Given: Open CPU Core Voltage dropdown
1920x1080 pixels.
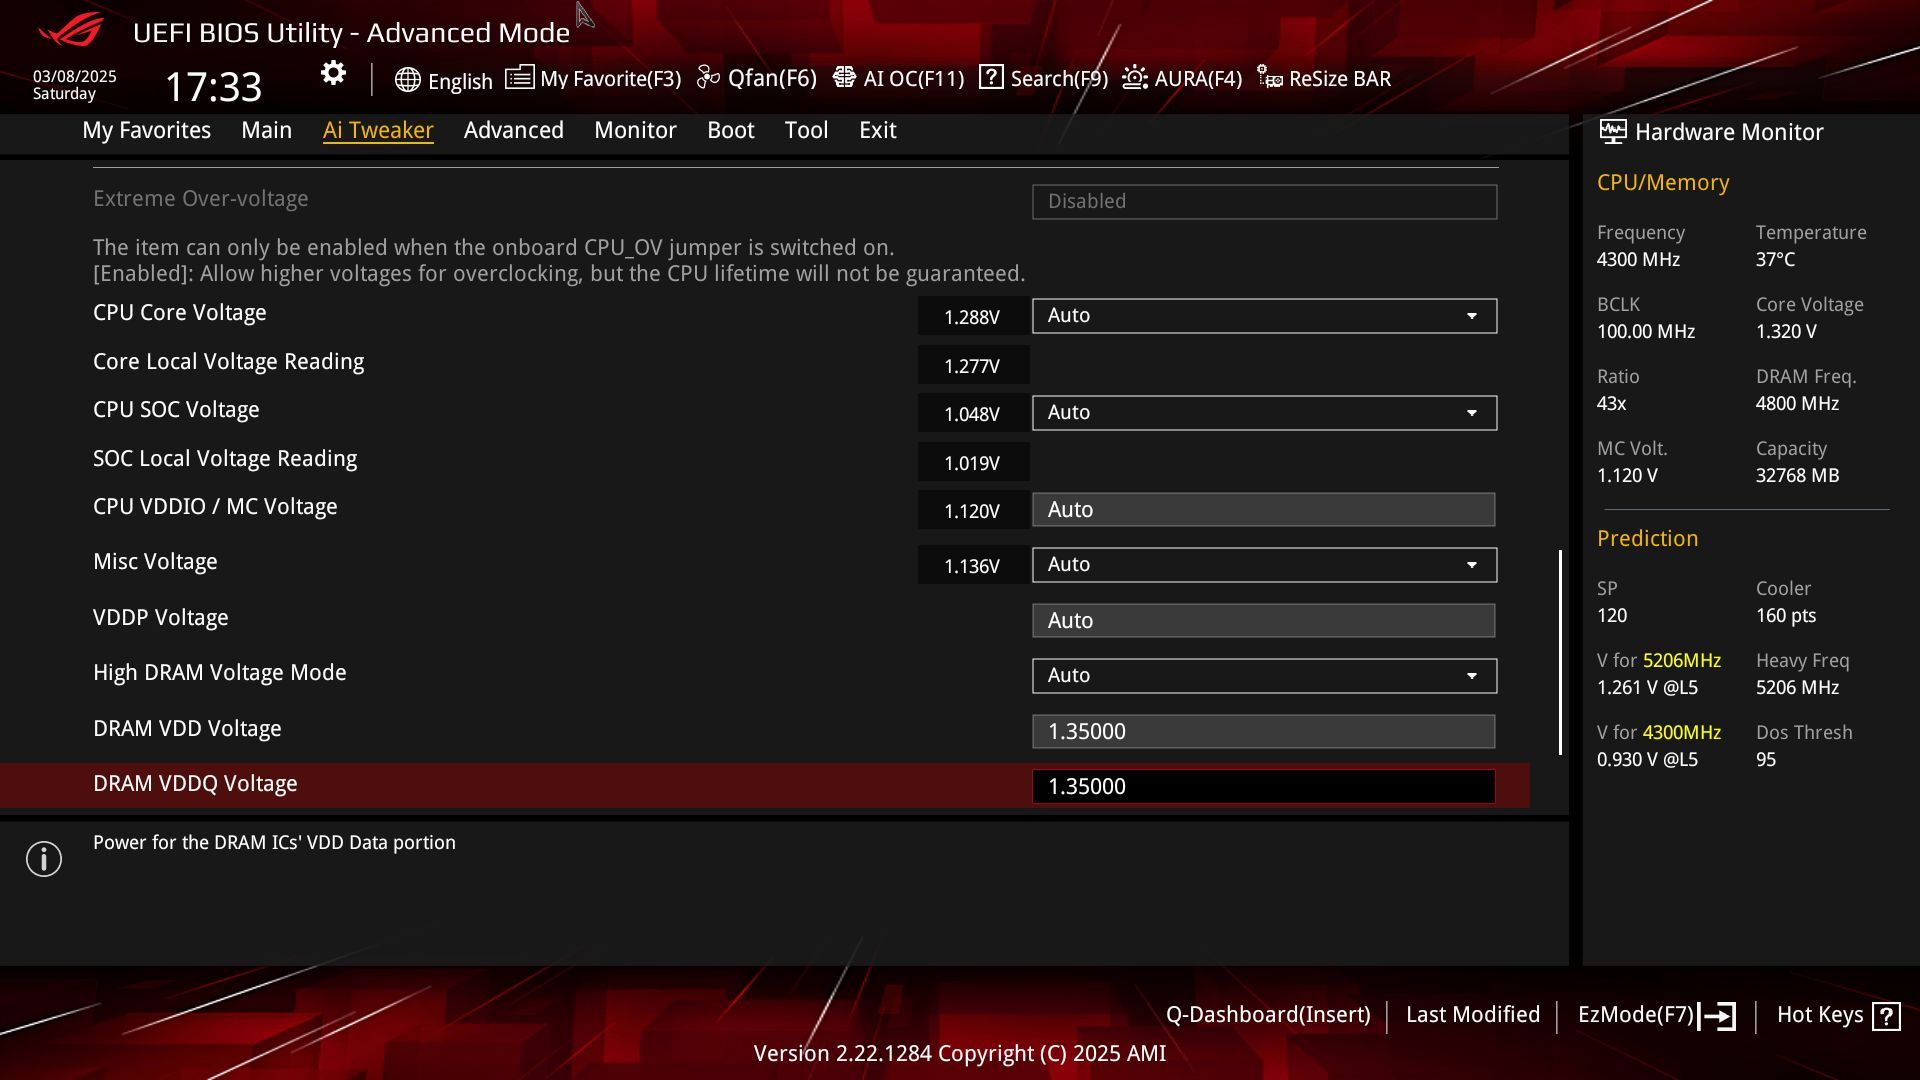Looking at the screenshot, I should click(x=1264, y=316).
